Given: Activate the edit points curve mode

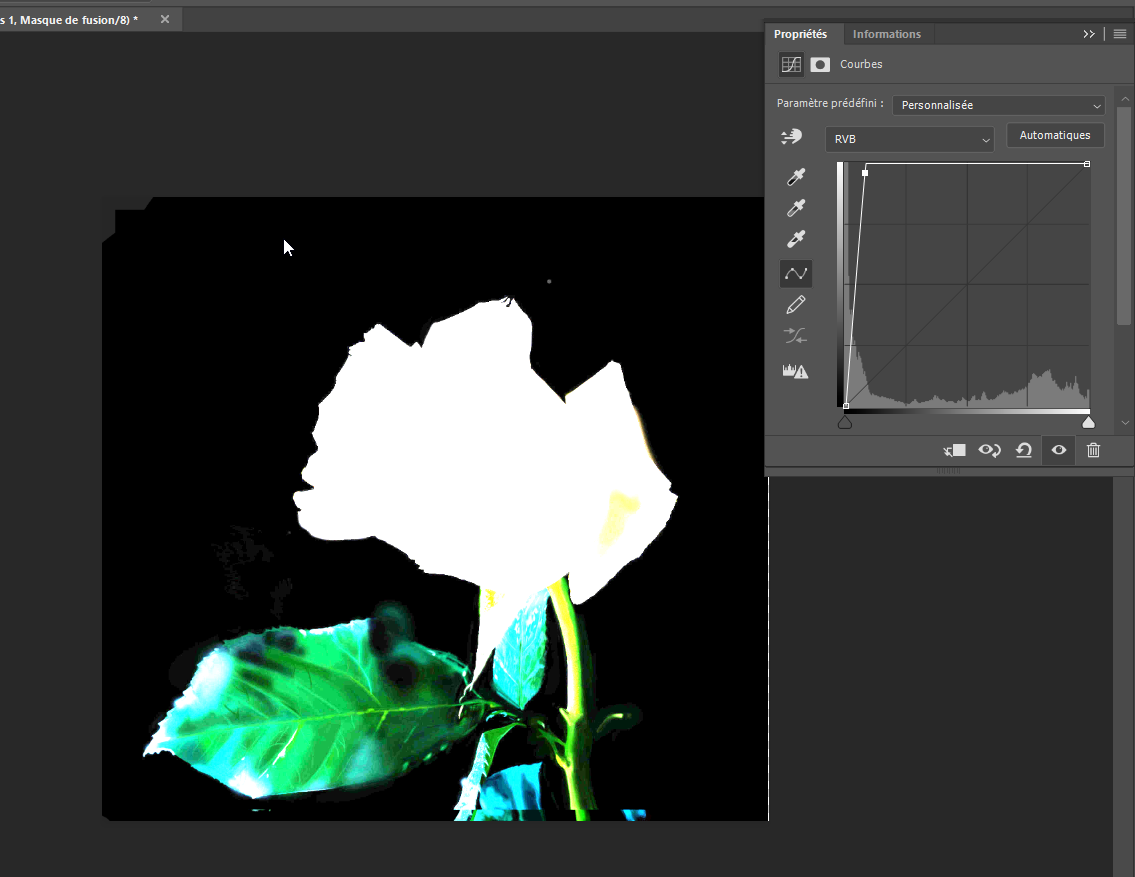Looking at the screenshot, I should [795, 272].
